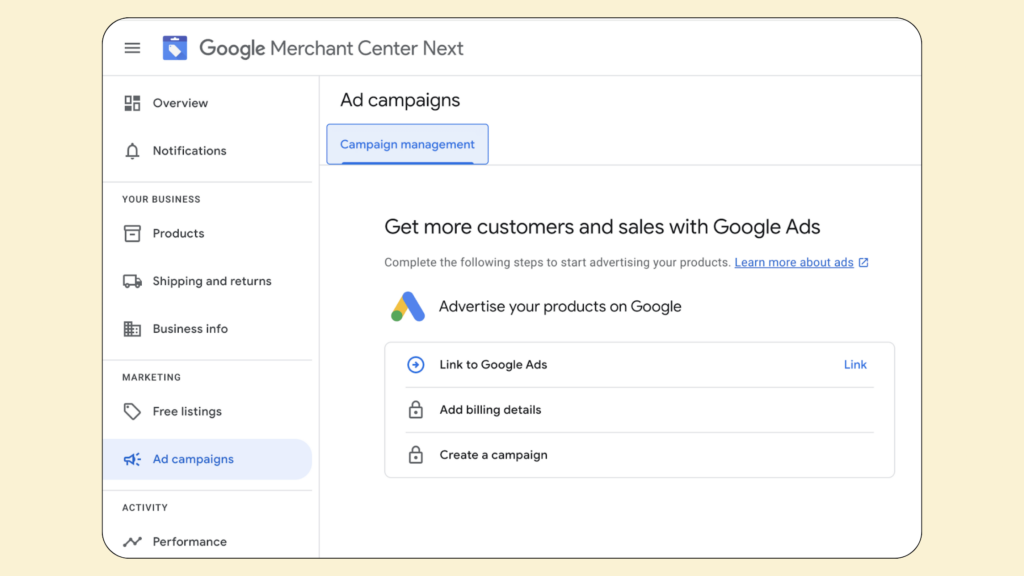The width and height of the screenshot is (1024, 576).
Task: Open the hamburger main menu
Action: click(132, 48)
